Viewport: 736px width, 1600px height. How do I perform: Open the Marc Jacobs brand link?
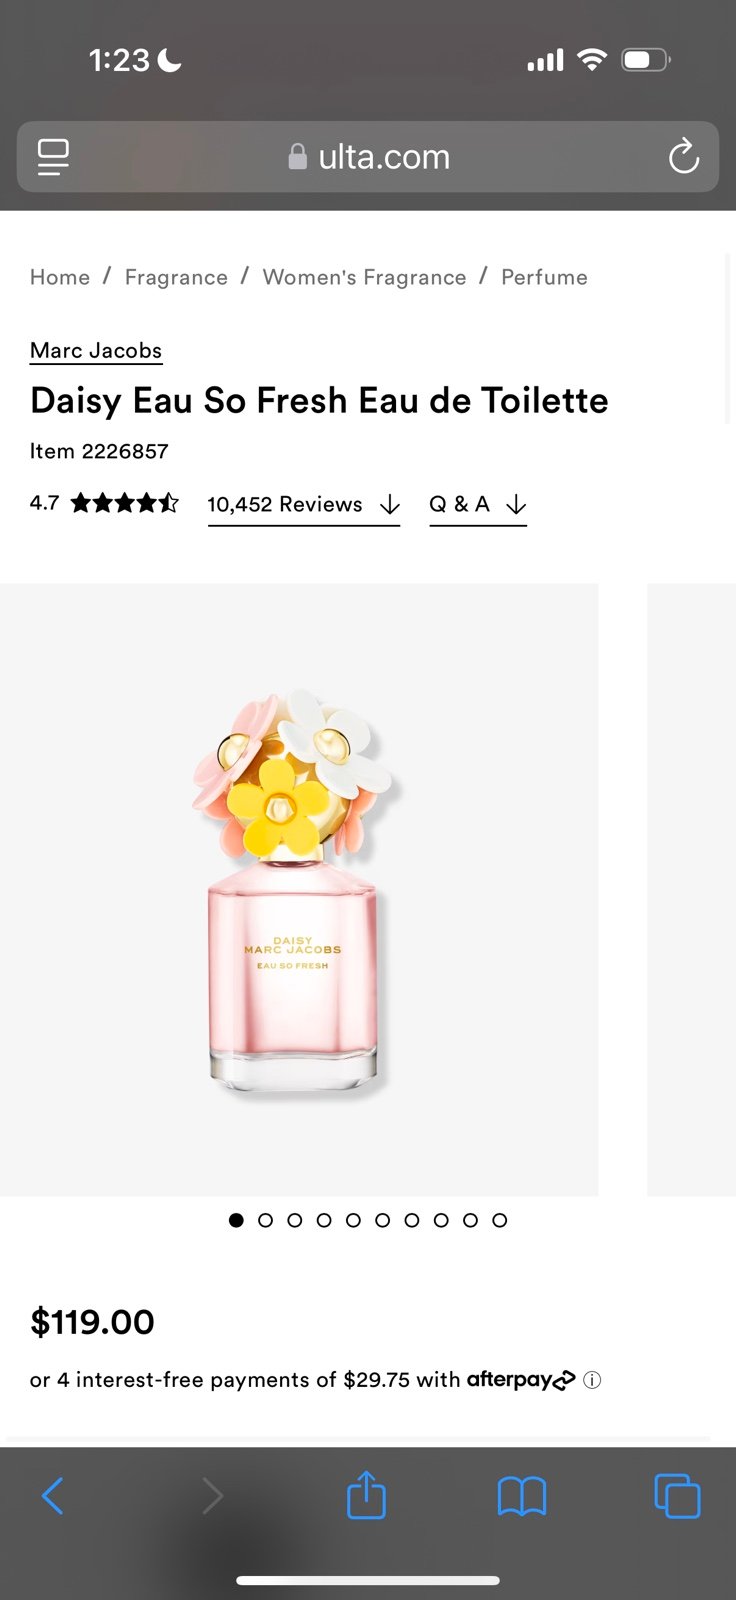tap(96, 351)
